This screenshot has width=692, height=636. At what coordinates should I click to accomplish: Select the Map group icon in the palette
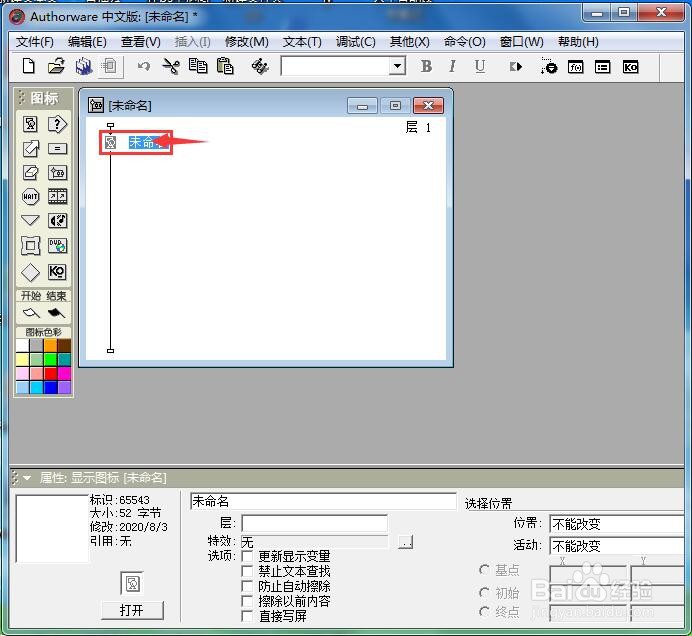click(57, 173)
